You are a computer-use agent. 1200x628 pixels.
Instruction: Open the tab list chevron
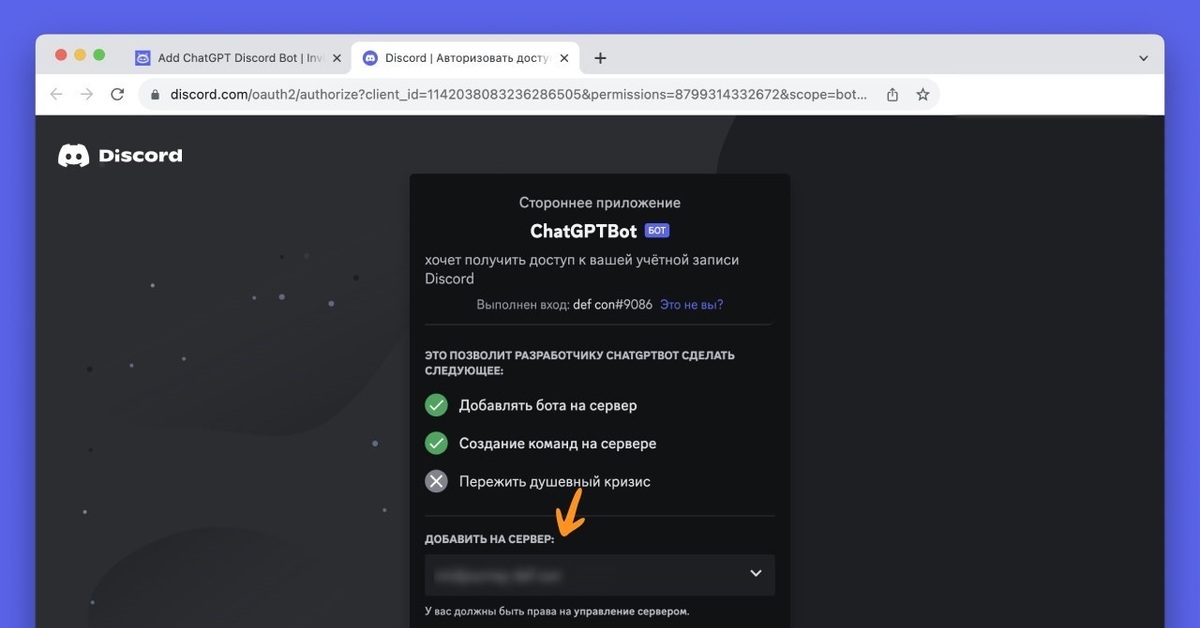[1143, 58]
